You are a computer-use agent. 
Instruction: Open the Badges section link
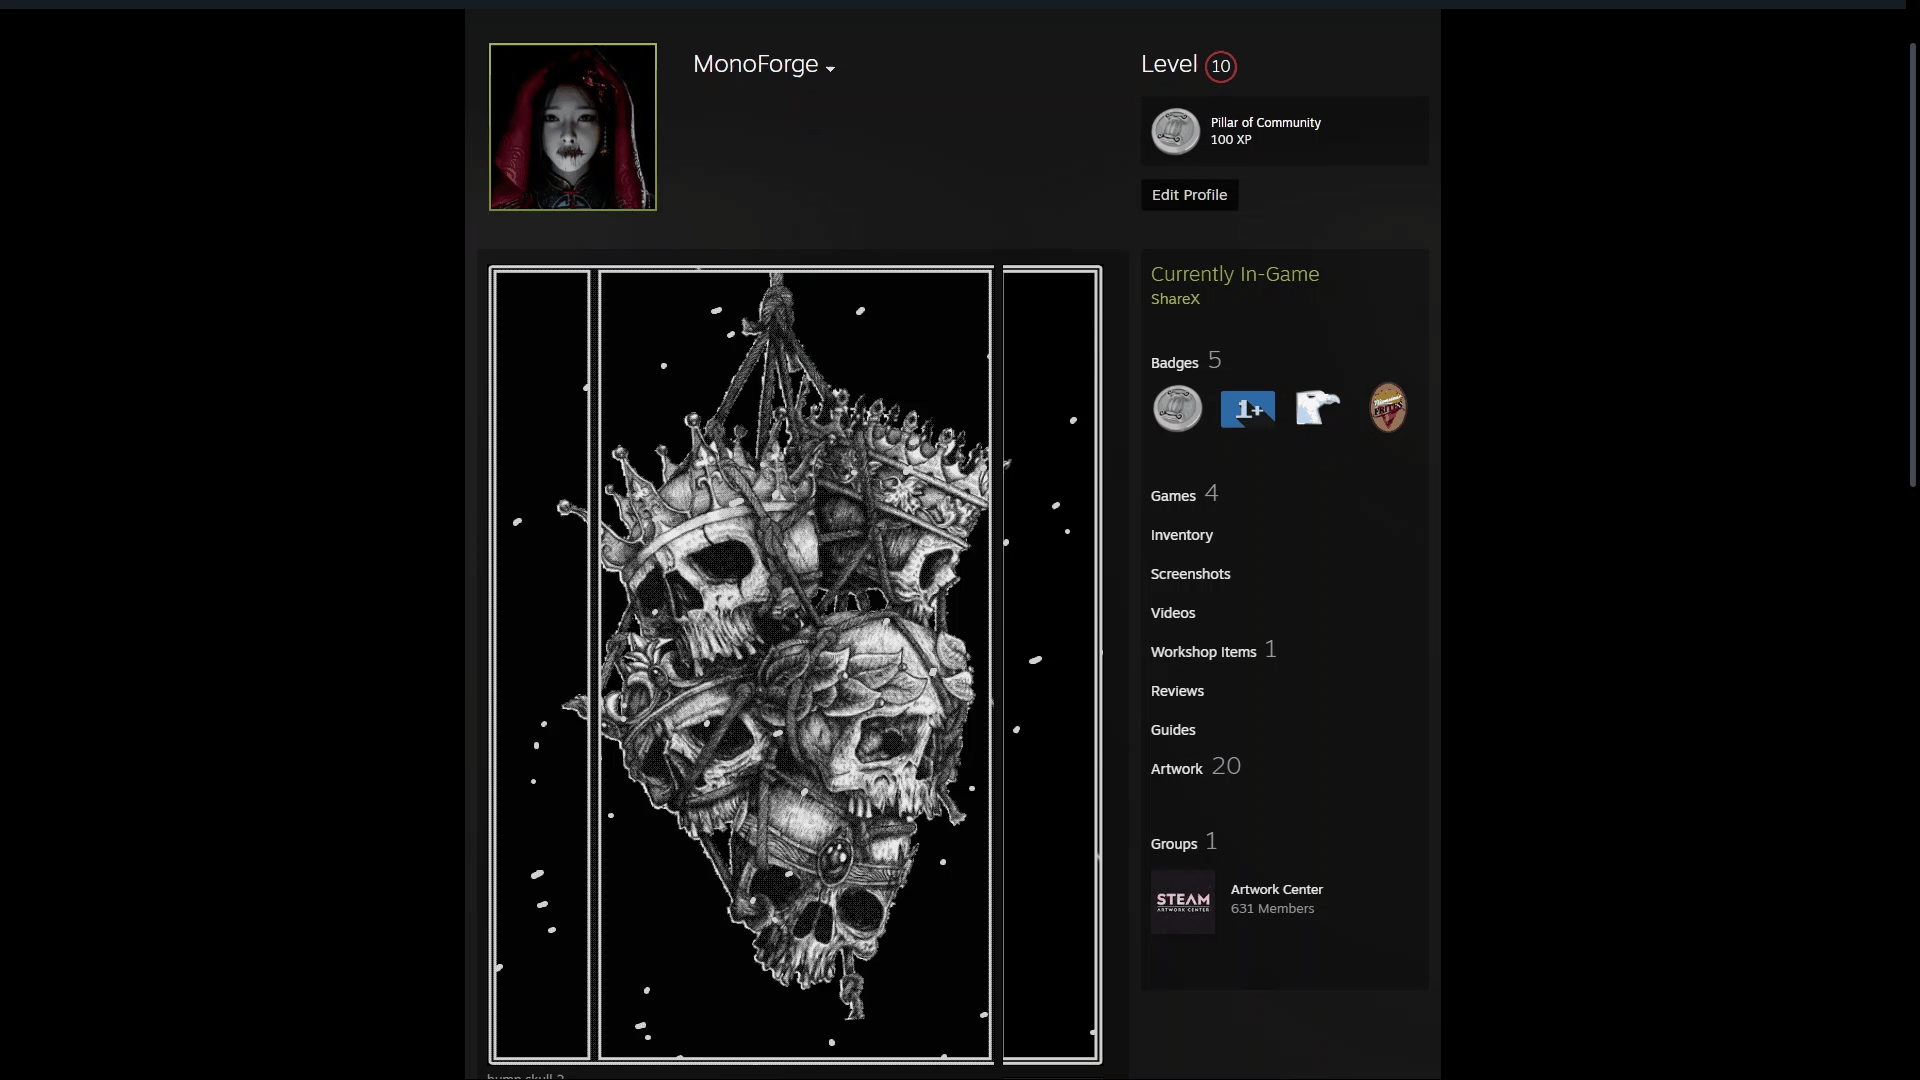[x=1174, y=362]
